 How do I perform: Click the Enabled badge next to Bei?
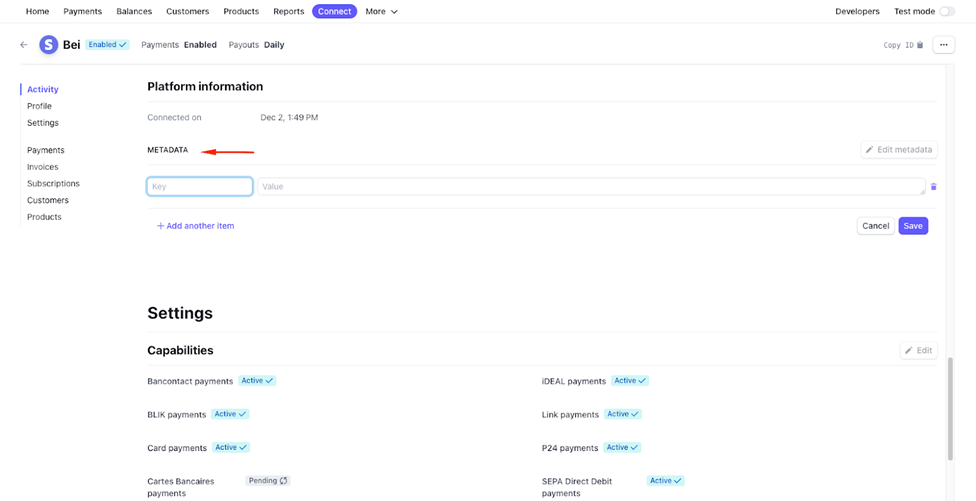point(107,45)
